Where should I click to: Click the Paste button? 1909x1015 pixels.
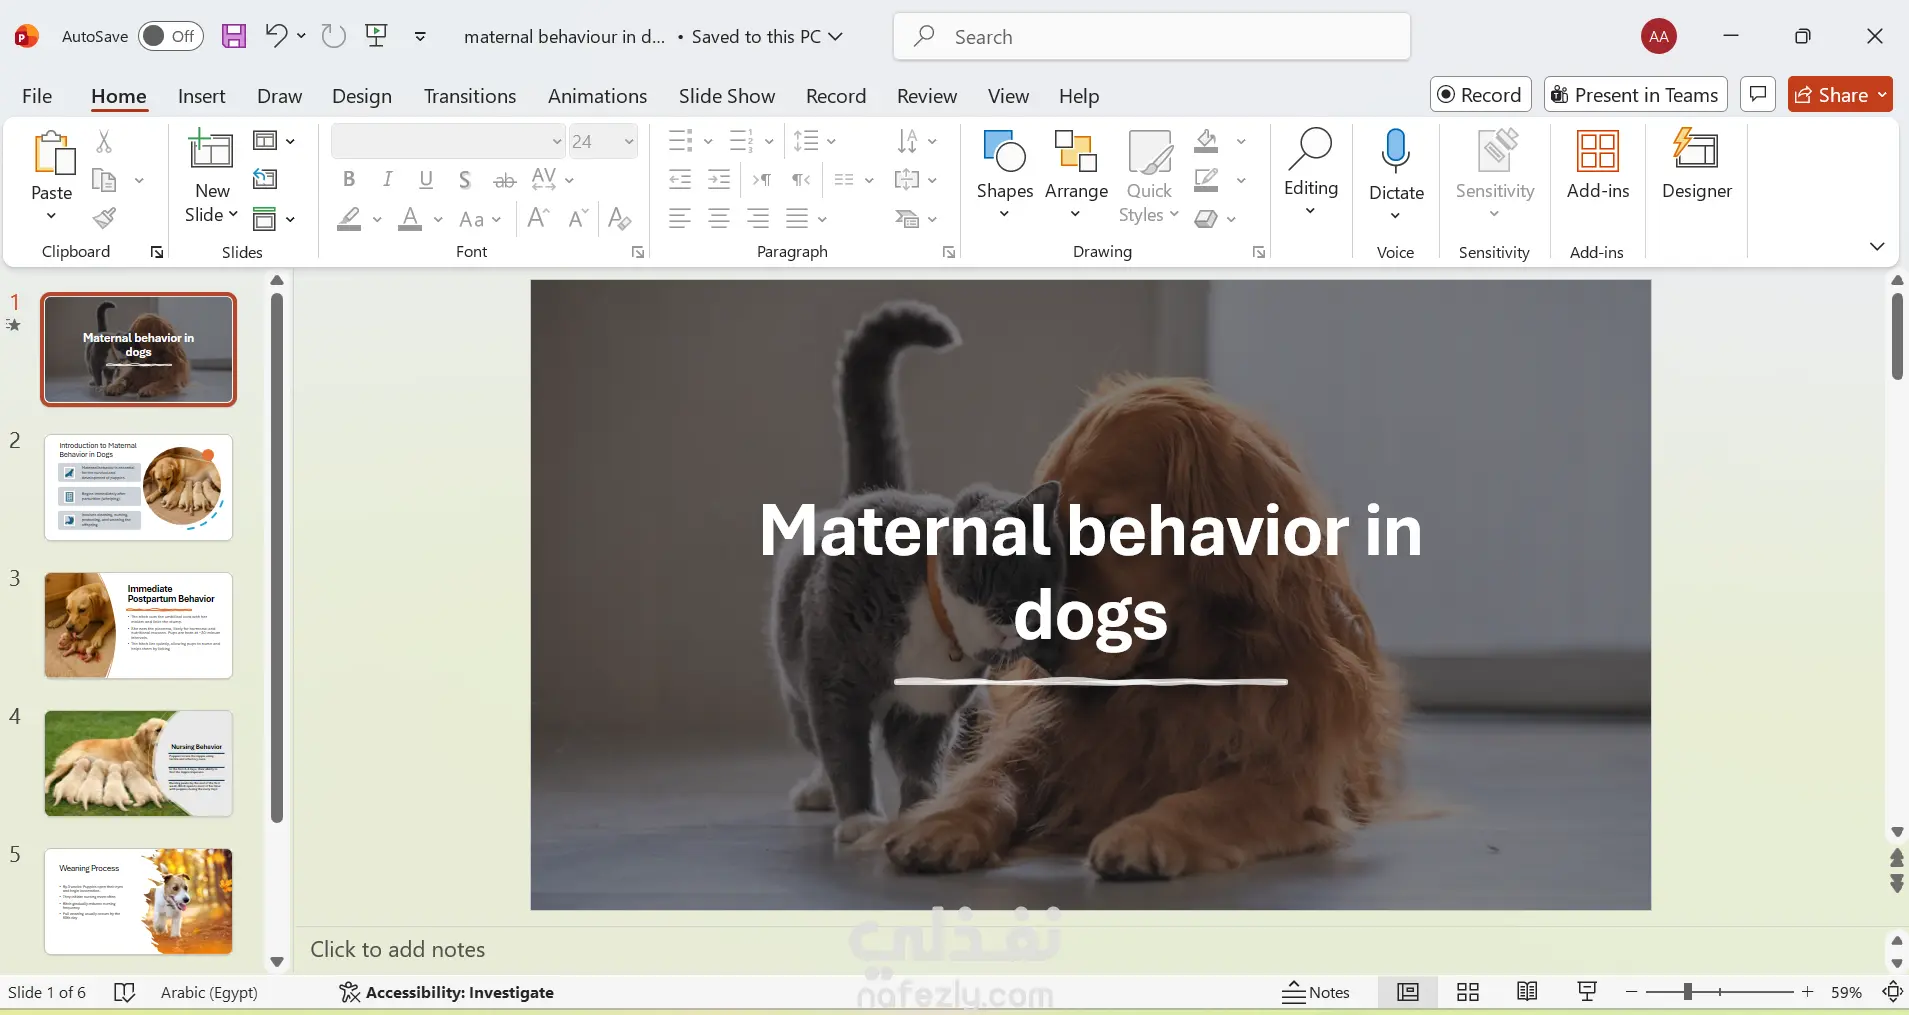(52, 166)
